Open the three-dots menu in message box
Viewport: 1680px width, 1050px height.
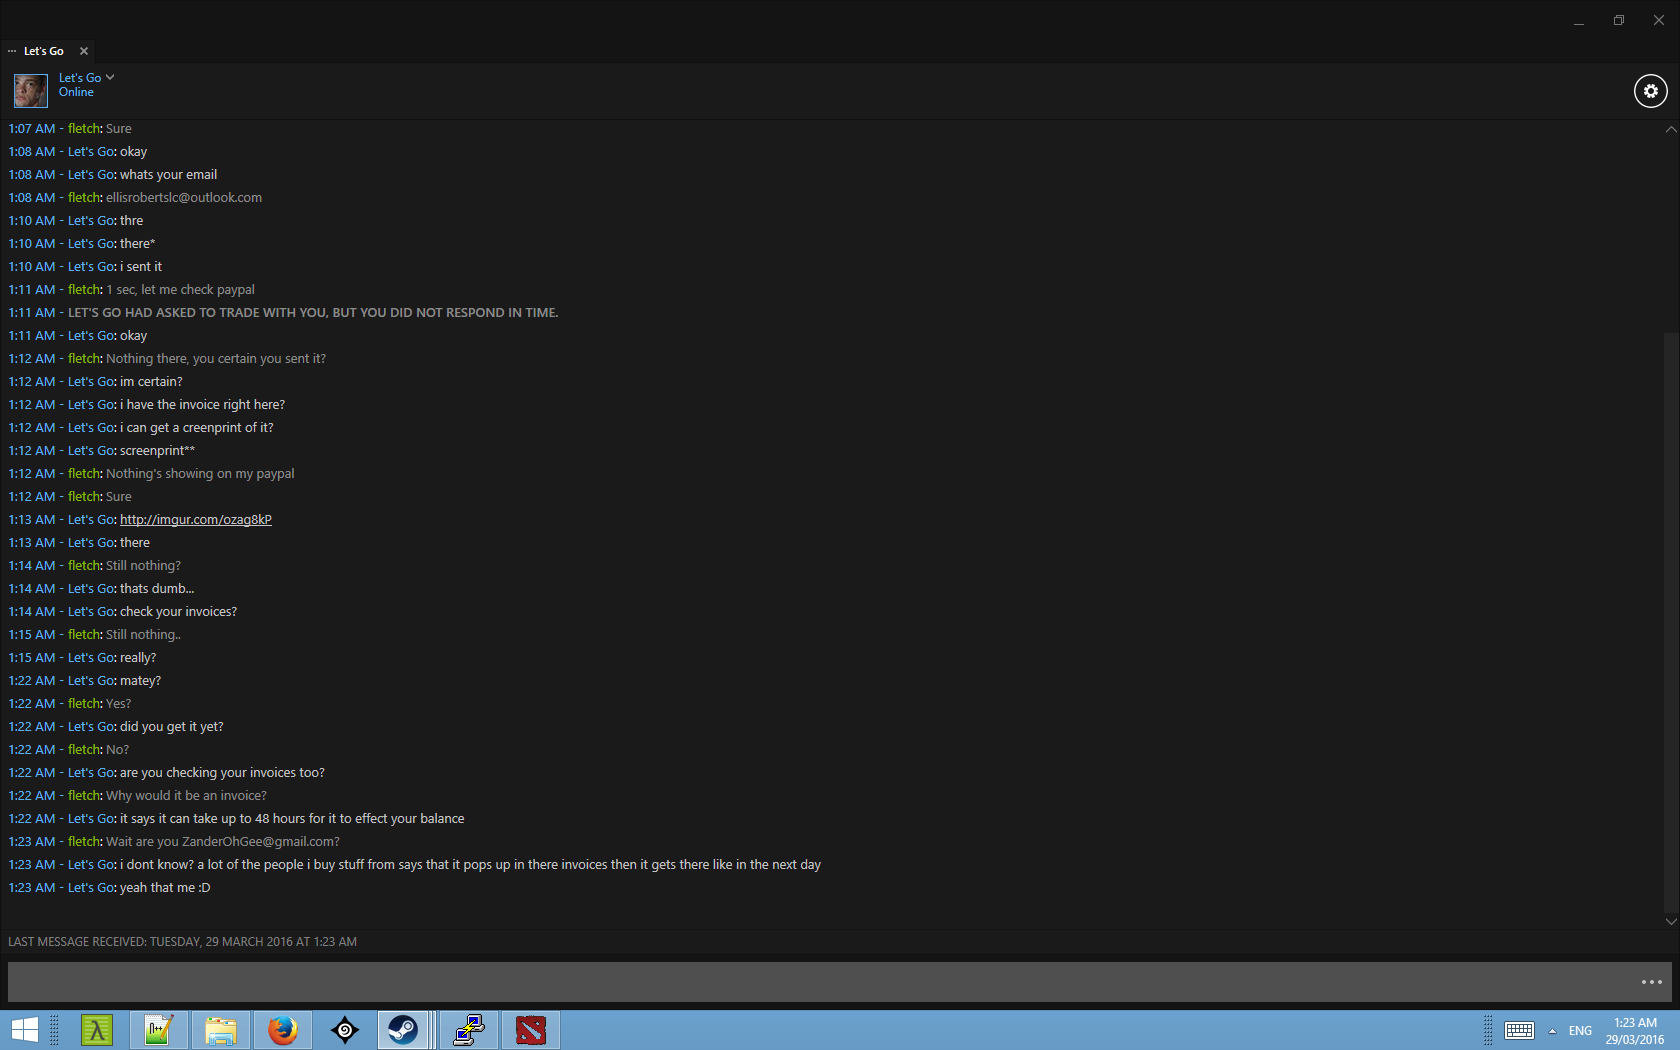point(1651,982)
